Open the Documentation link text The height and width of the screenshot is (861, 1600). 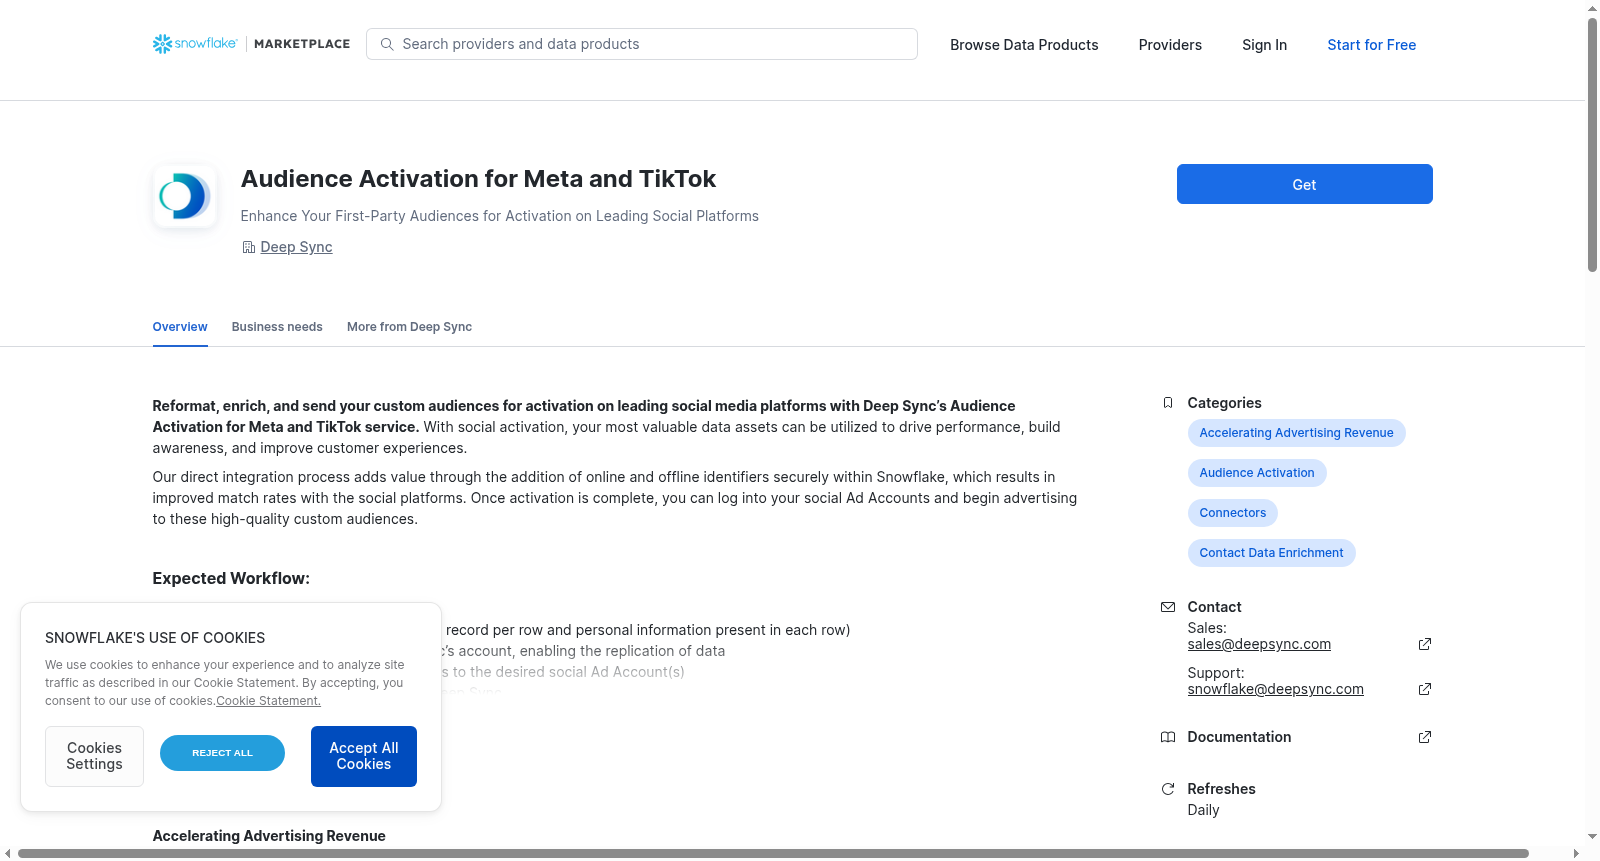click(1239, 737)
